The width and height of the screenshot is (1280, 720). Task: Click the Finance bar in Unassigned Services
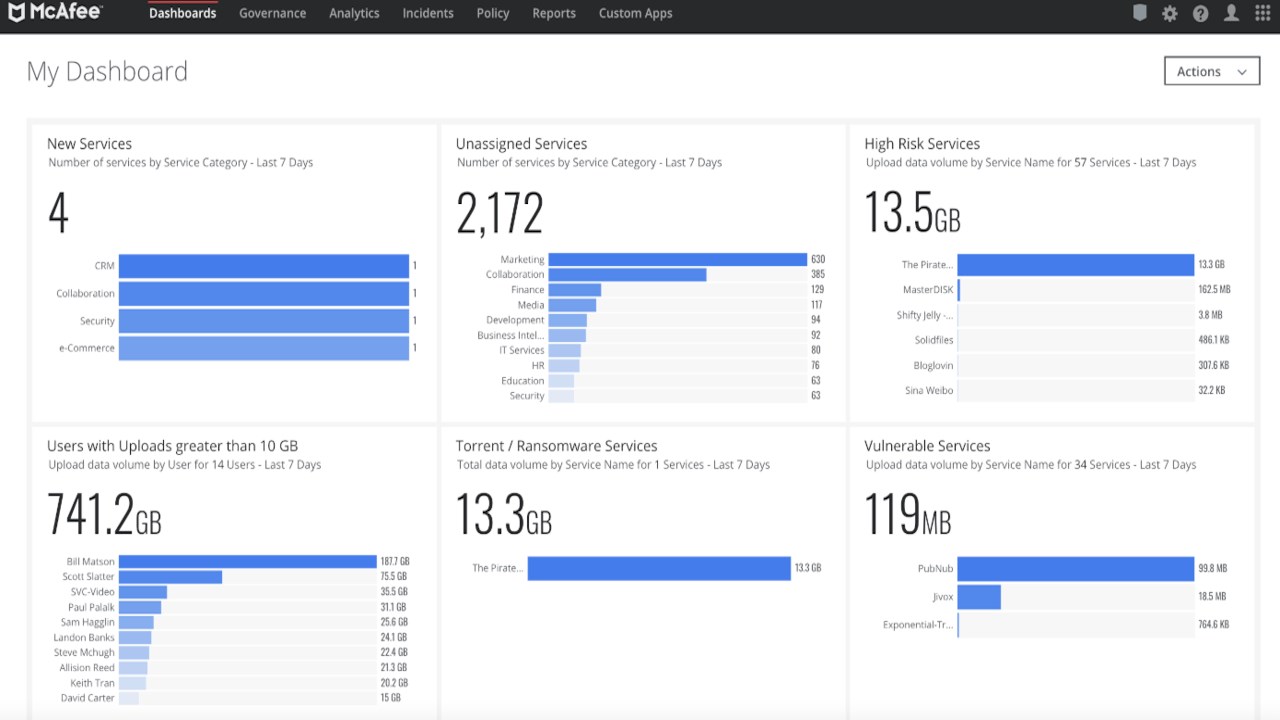coord(575,290)
